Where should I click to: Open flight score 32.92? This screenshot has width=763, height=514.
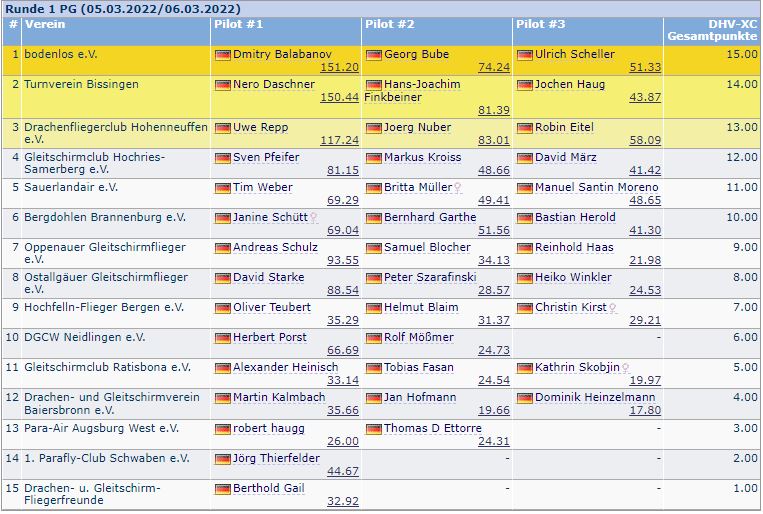(343, 501)
